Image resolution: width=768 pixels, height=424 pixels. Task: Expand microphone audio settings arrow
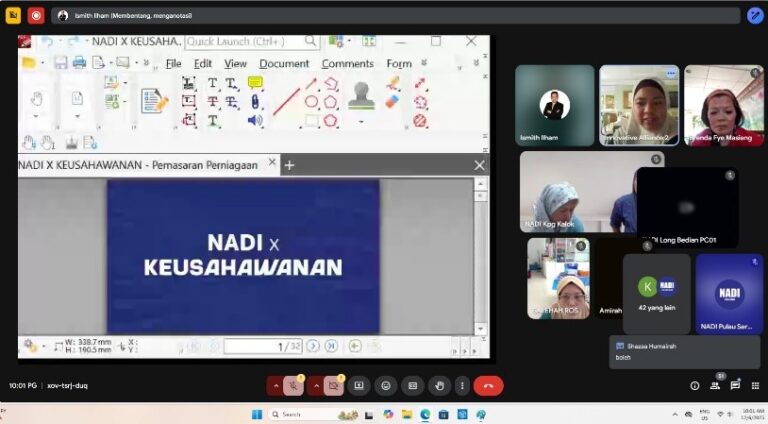click(x=276, y=386)
